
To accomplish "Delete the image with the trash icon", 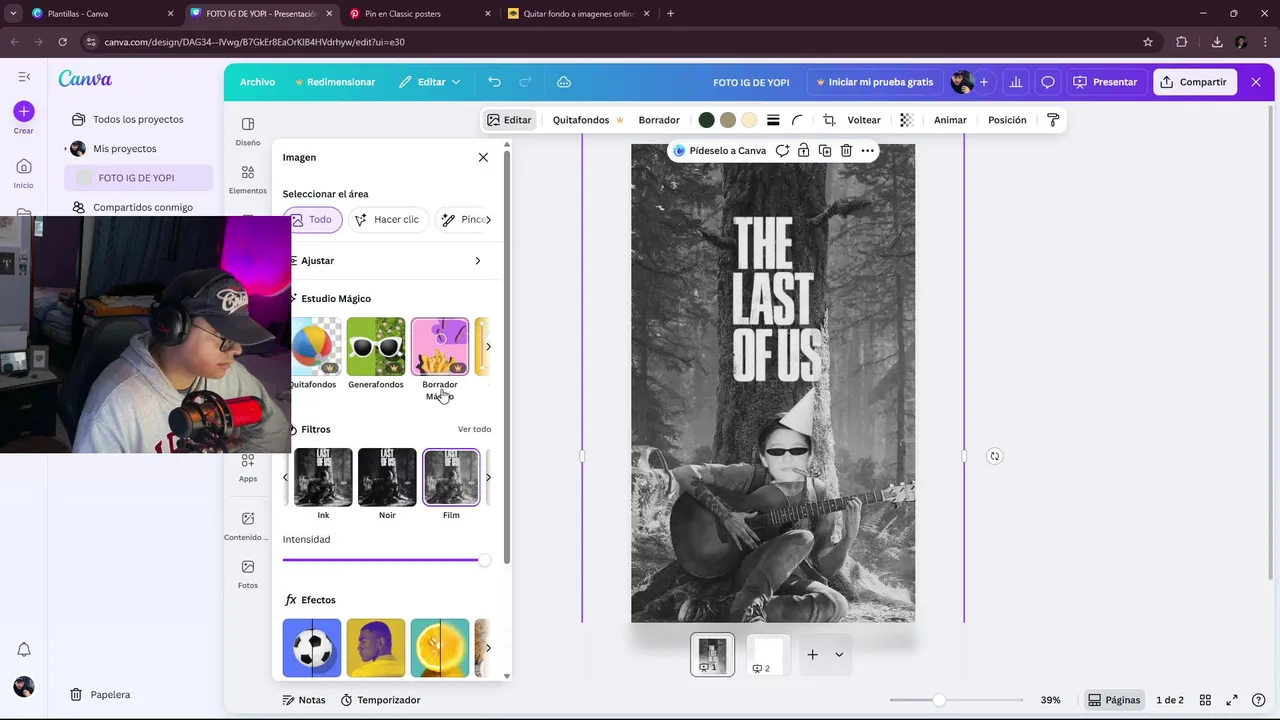I will point(846,151).
